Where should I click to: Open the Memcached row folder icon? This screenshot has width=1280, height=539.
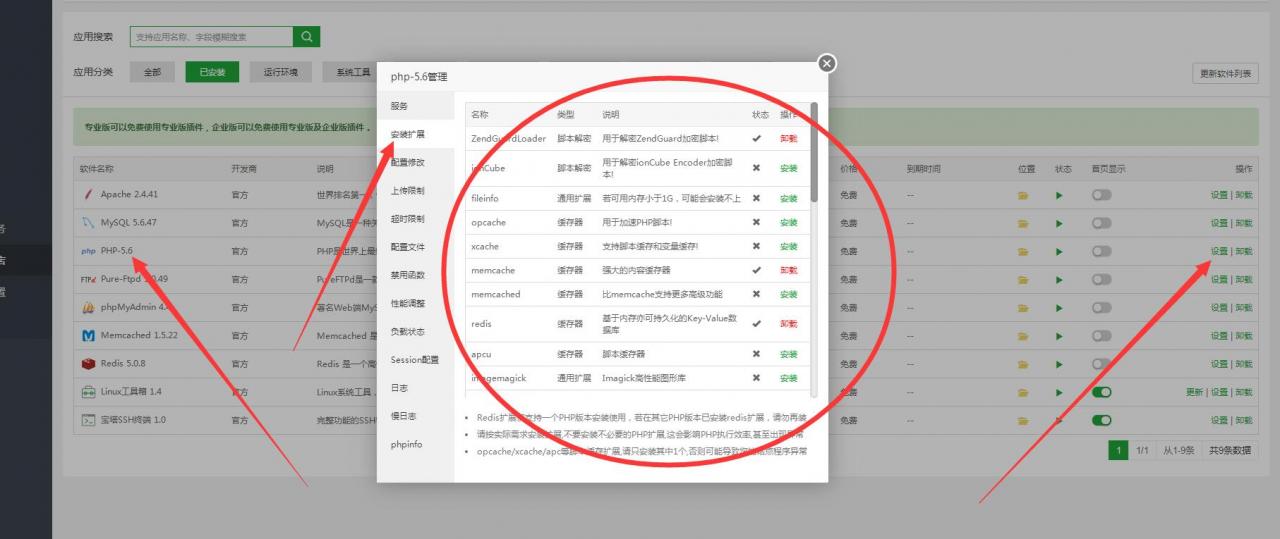[1023, 335]
